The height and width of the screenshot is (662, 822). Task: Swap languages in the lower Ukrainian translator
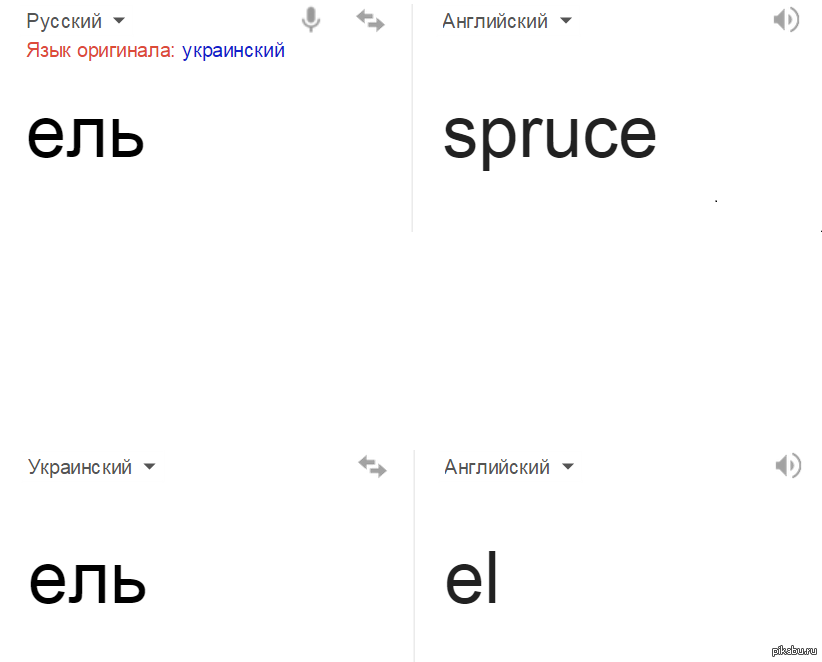[x=372, y=466]
